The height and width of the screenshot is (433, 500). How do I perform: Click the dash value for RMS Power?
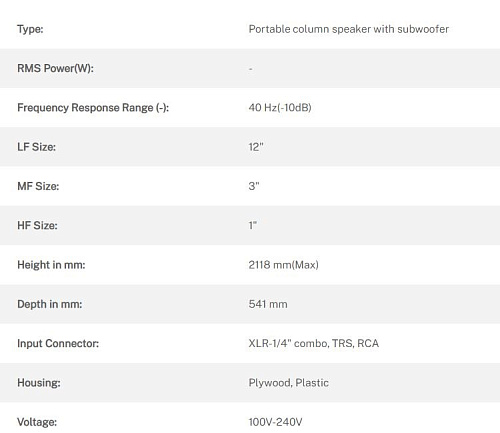[251, 69]
